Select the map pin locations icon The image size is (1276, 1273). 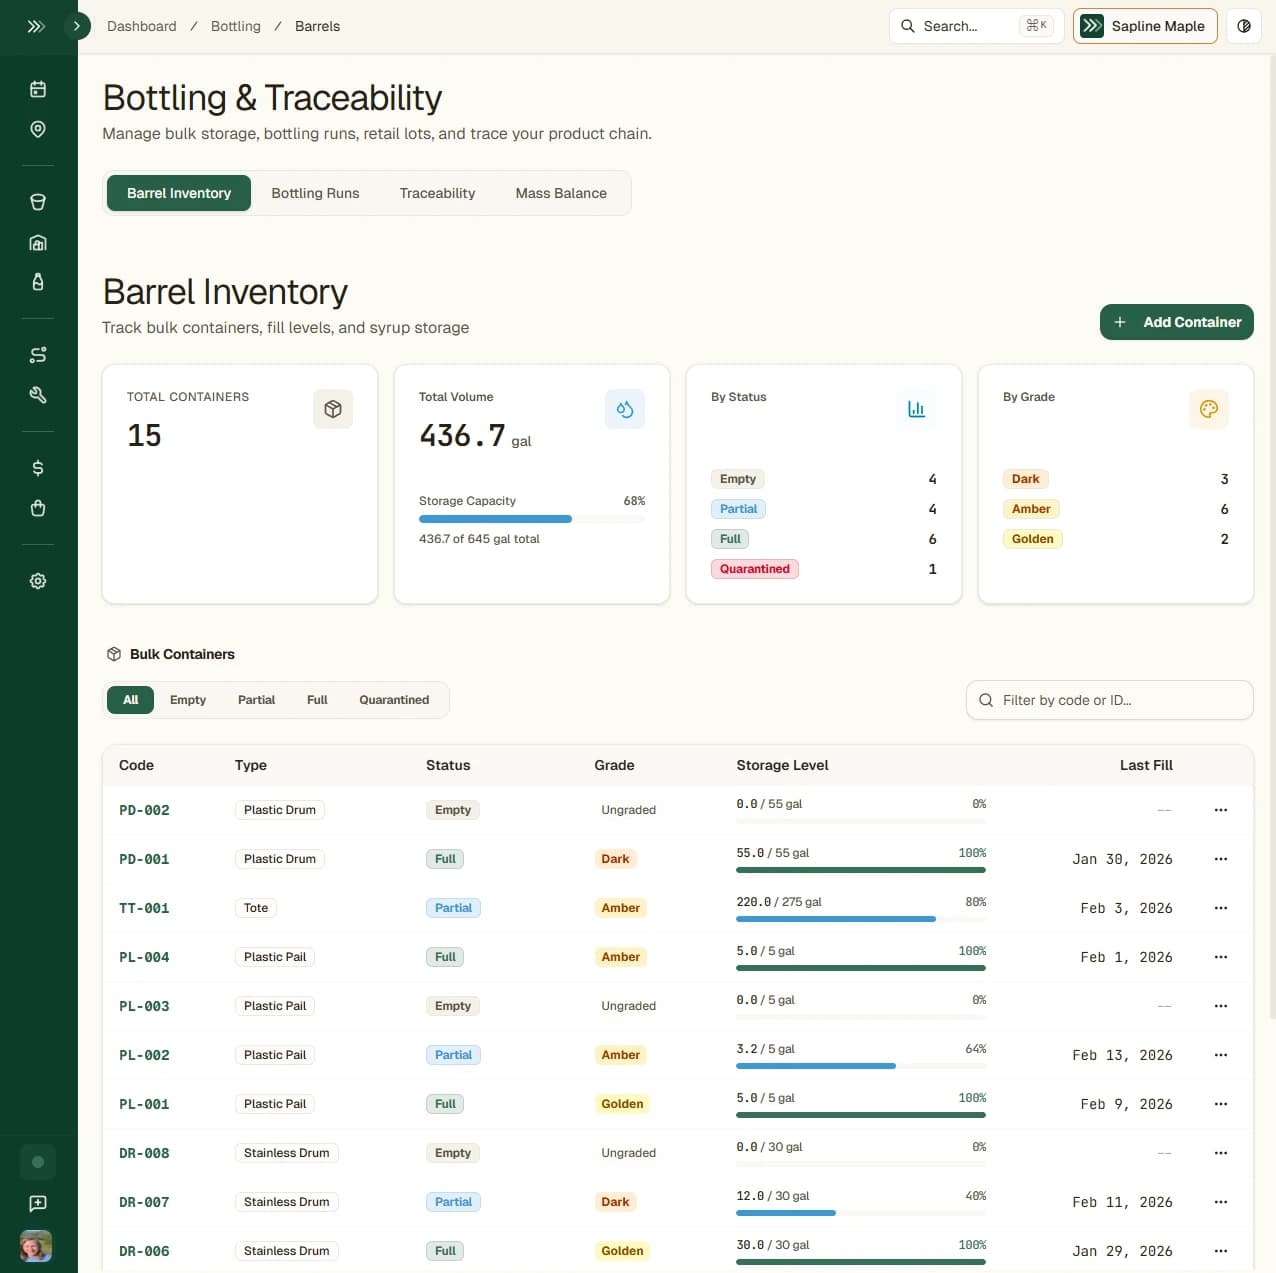[x=37, y=129]
